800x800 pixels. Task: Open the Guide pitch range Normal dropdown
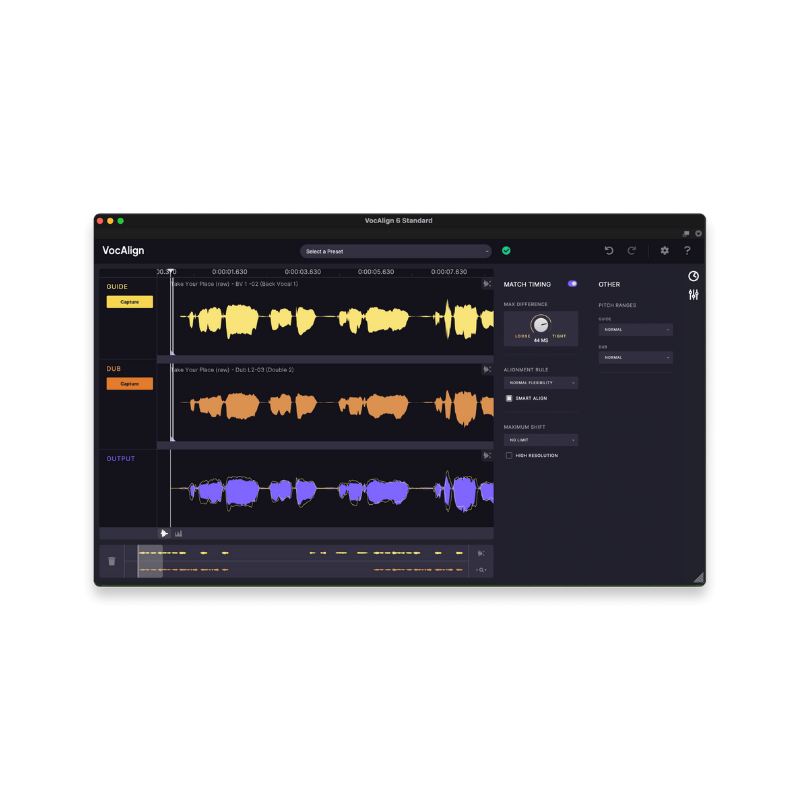tap(635, 329)
